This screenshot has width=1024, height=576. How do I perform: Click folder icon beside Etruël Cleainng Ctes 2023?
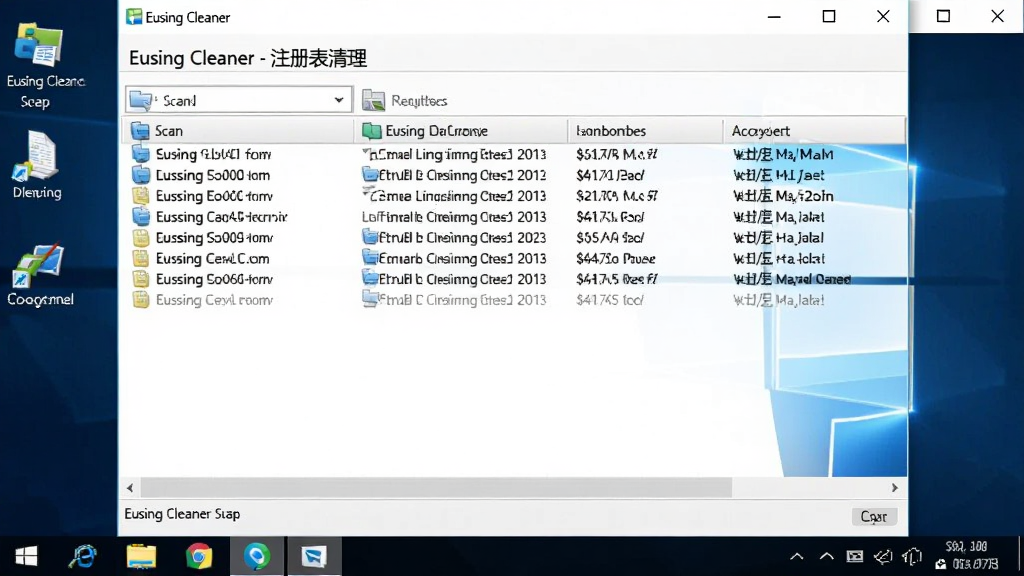pos(370,238)
